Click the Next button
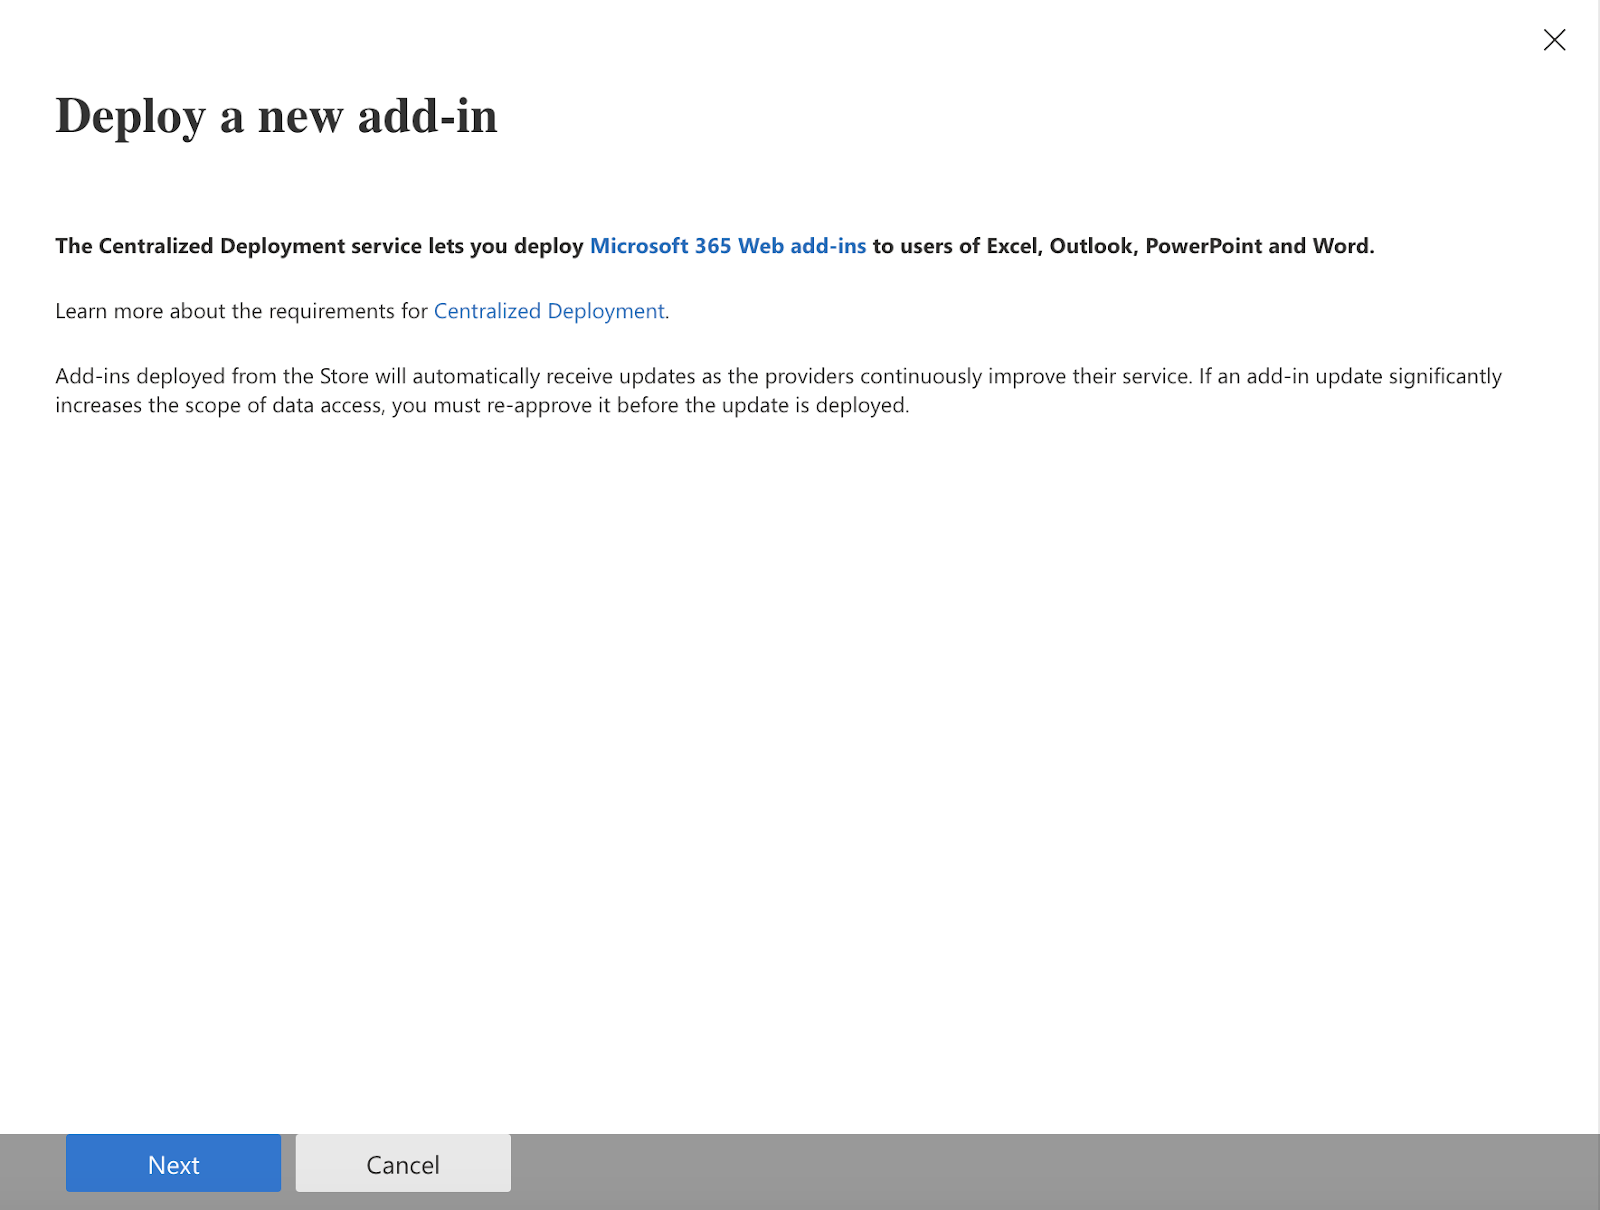The width and height of the screenshot is (1600, 1210). point(173,1163)
